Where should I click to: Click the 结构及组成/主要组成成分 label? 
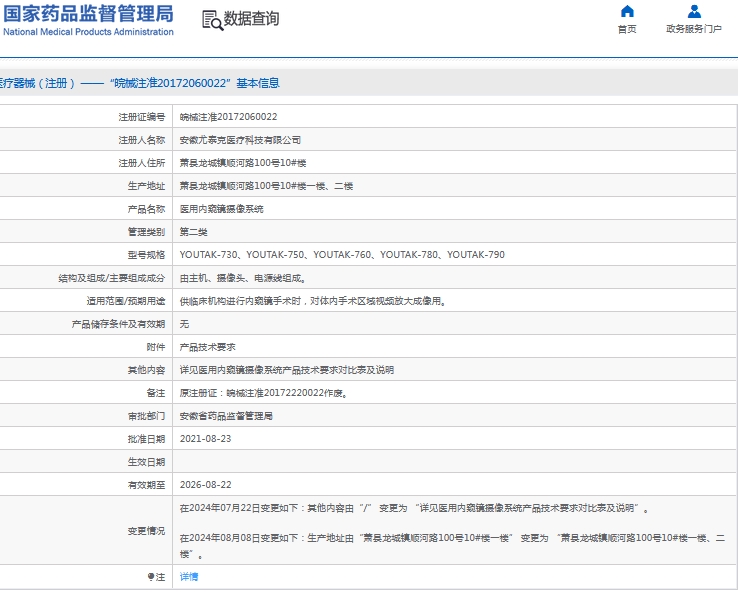point(112,278)
